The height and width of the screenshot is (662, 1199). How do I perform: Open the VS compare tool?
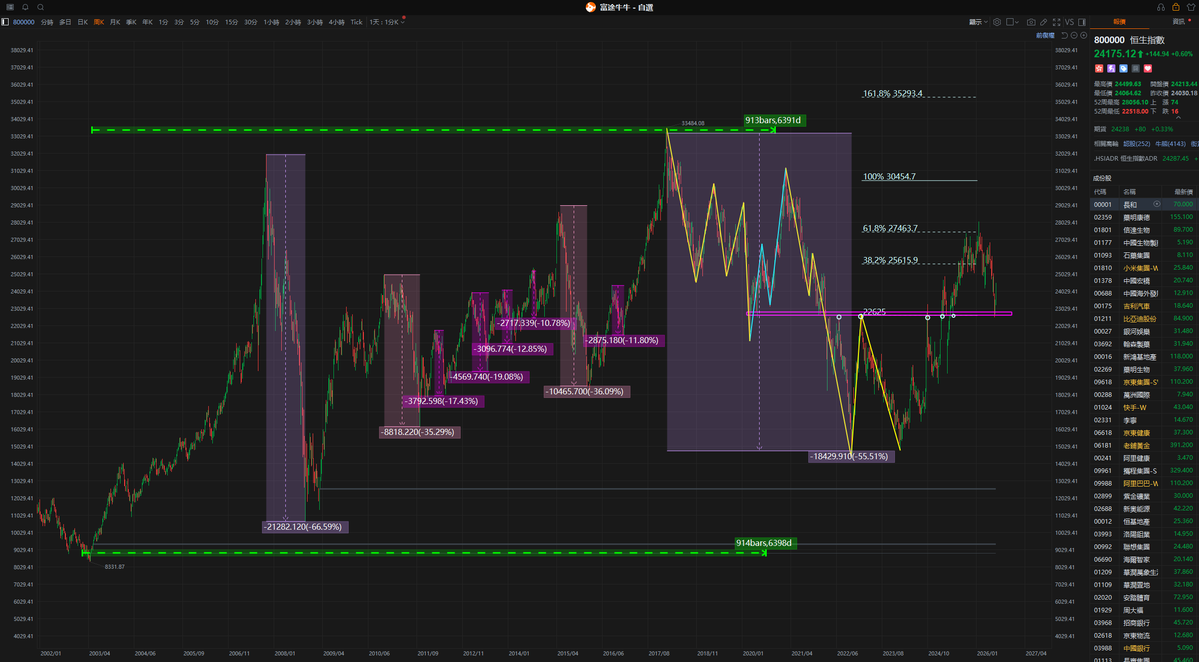[x=1069, y=22]
